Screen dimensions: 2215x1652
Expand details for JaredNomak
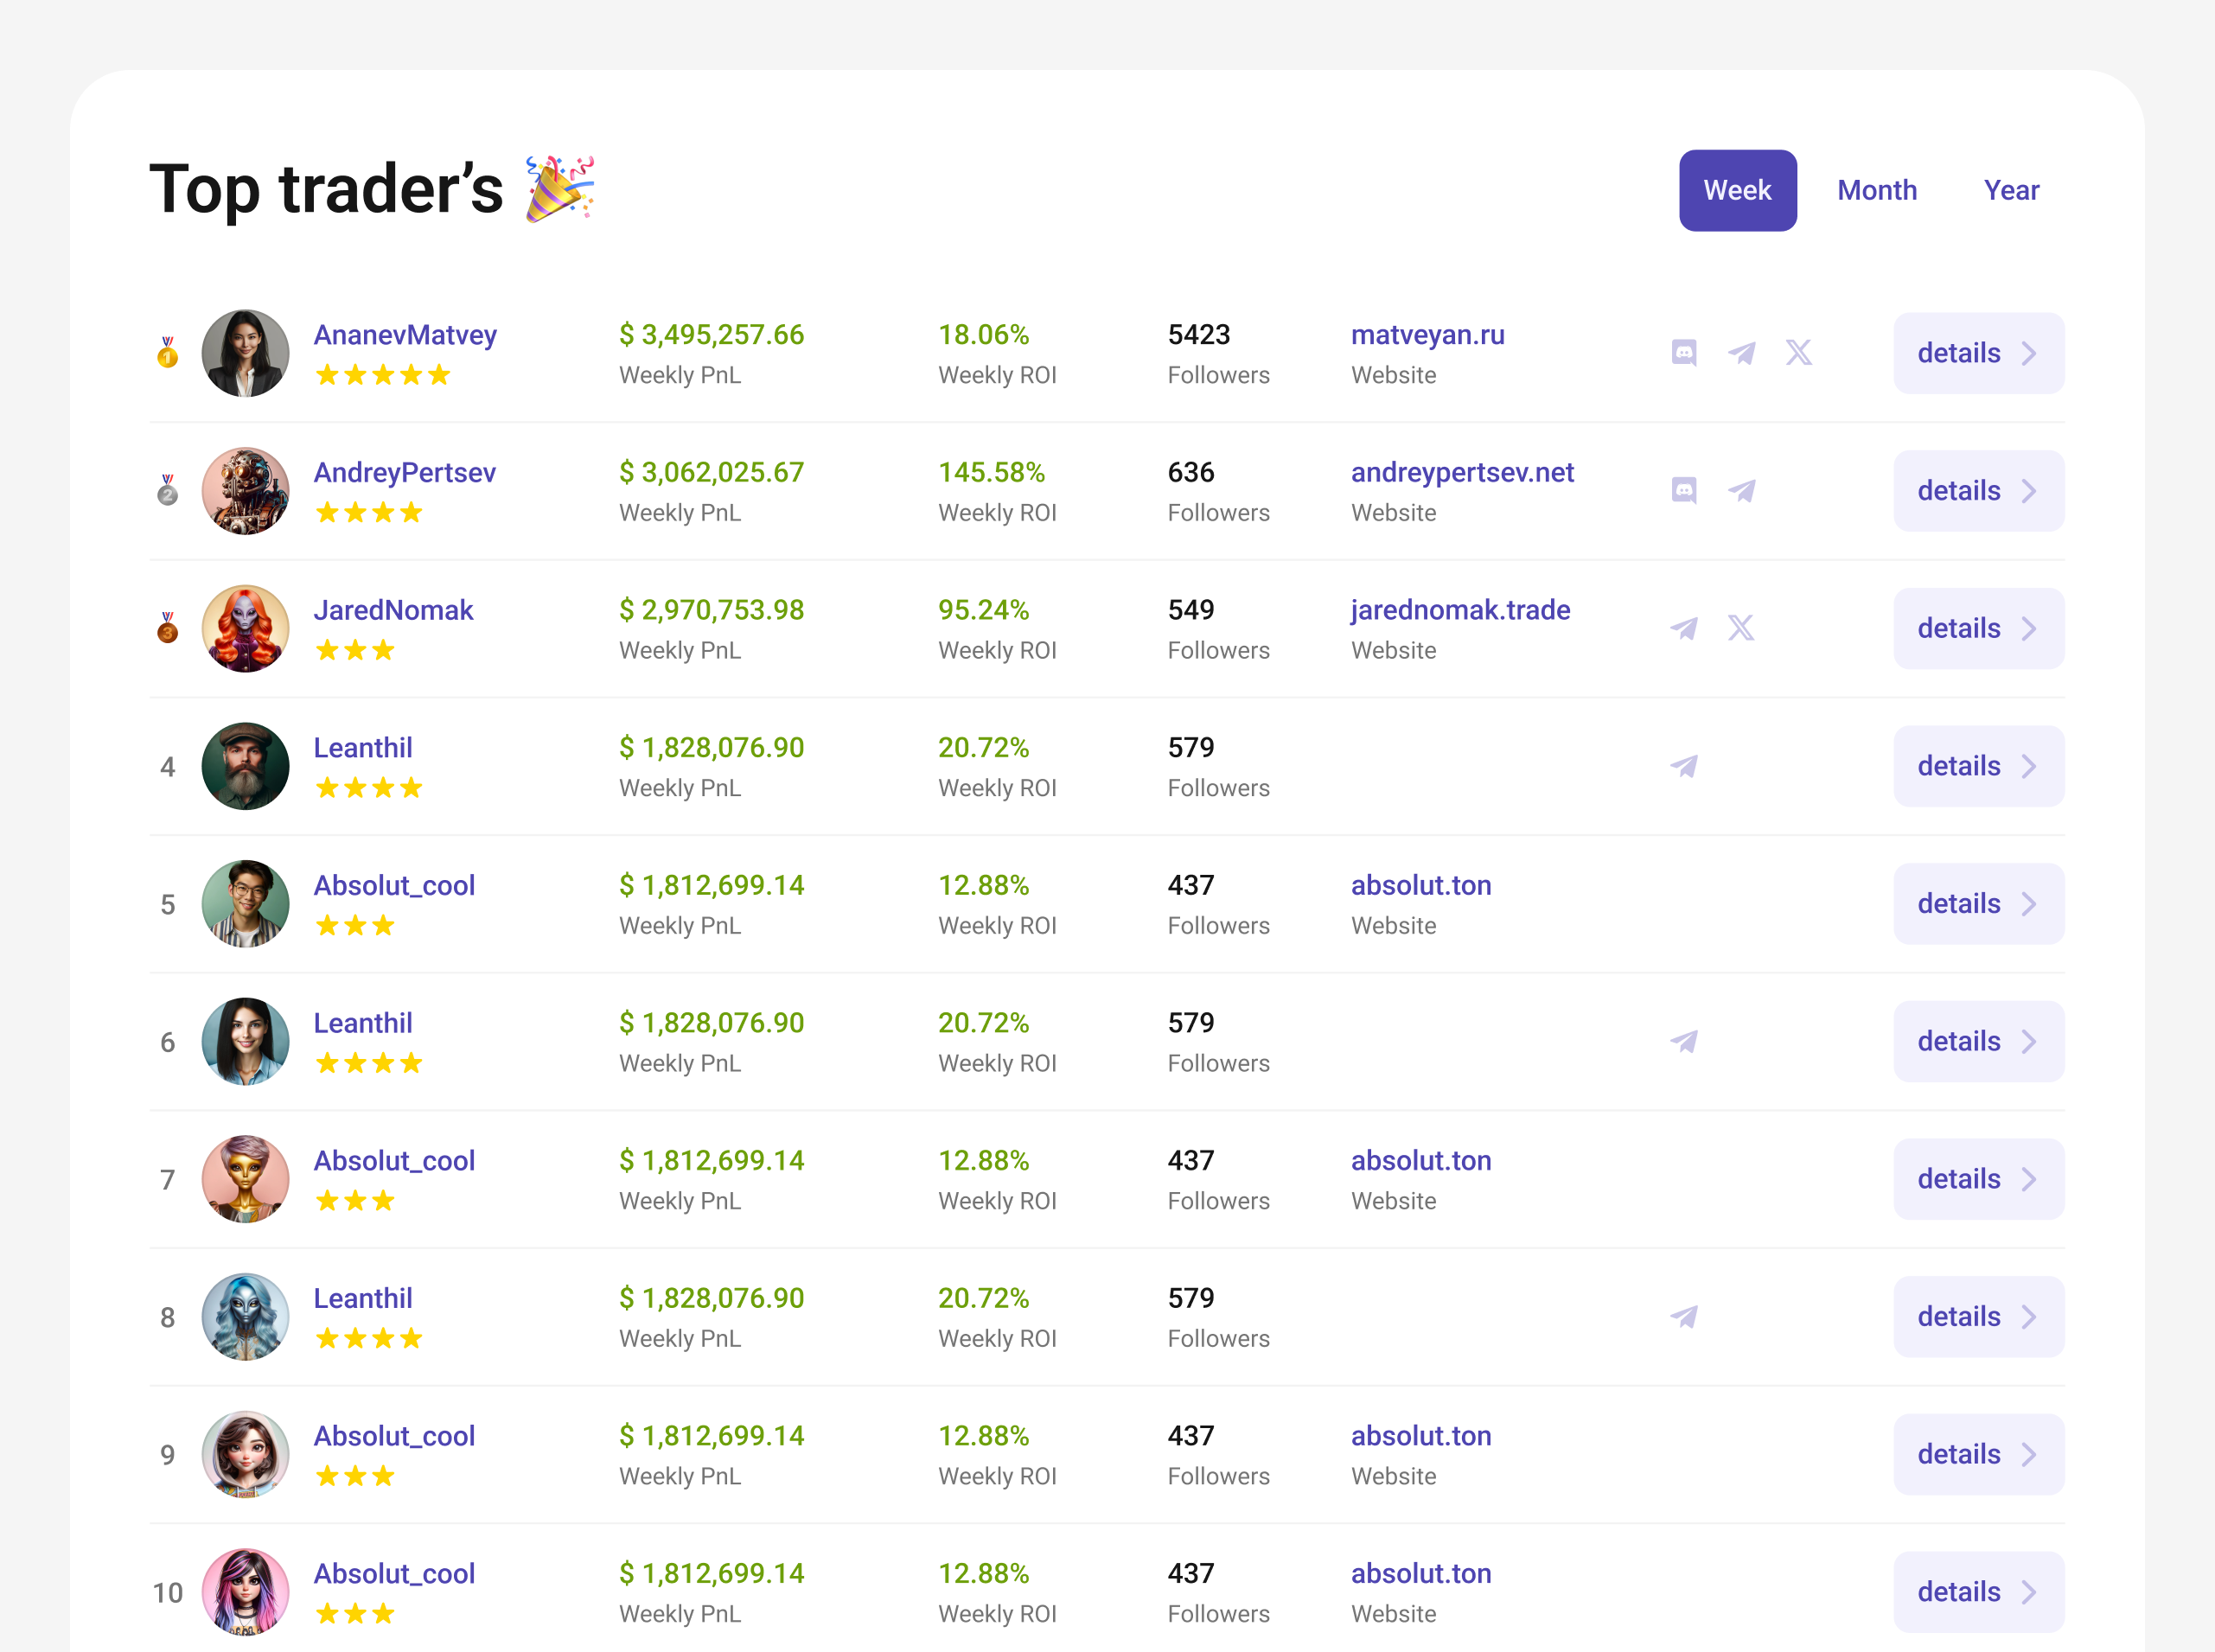[1978, 628]
